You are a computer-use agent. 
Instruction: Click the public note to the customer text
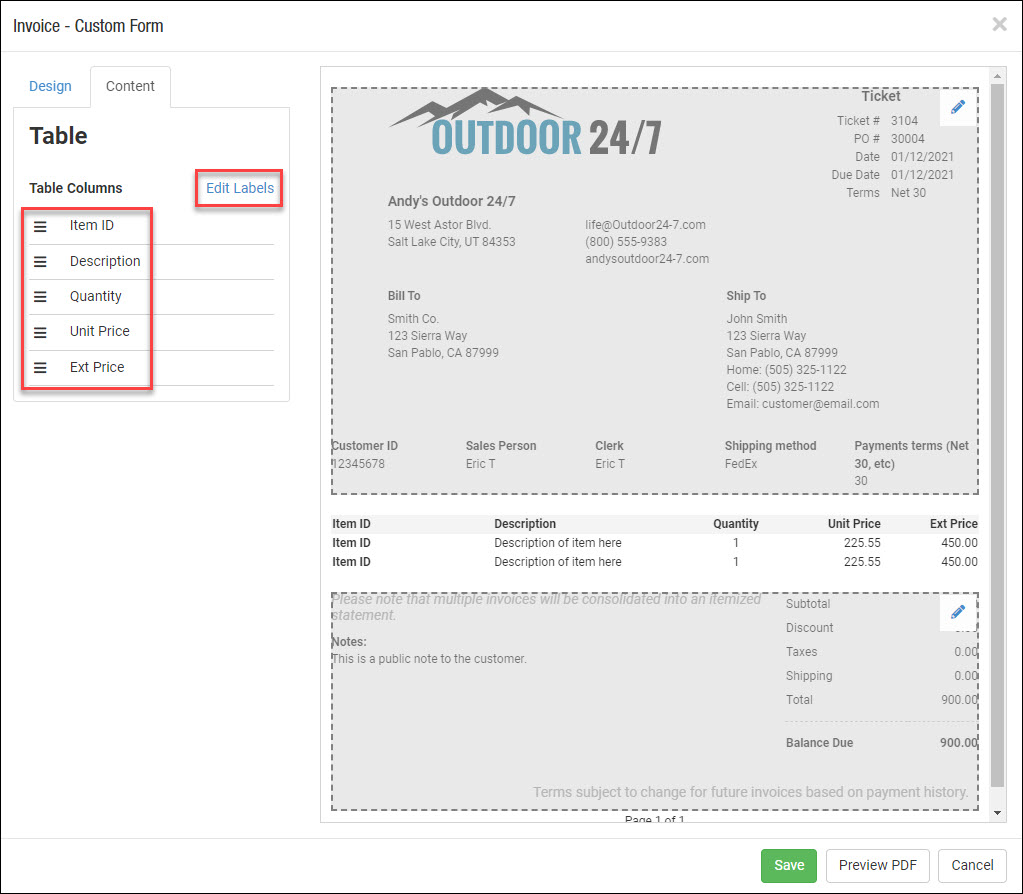click(429, 659)
